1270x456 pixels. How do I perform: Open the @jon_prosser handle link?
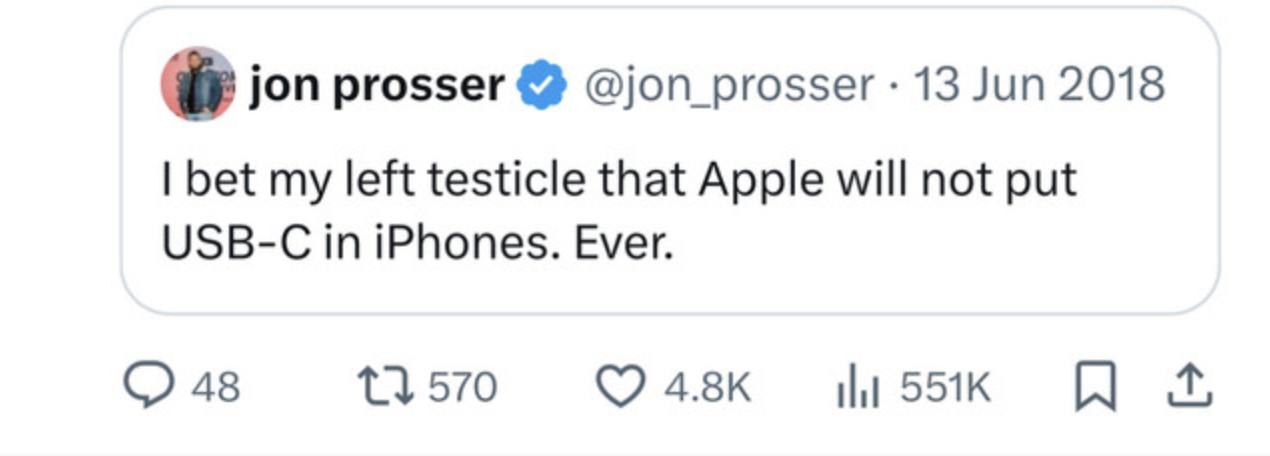pyautogui.click(x=727, y=86)
